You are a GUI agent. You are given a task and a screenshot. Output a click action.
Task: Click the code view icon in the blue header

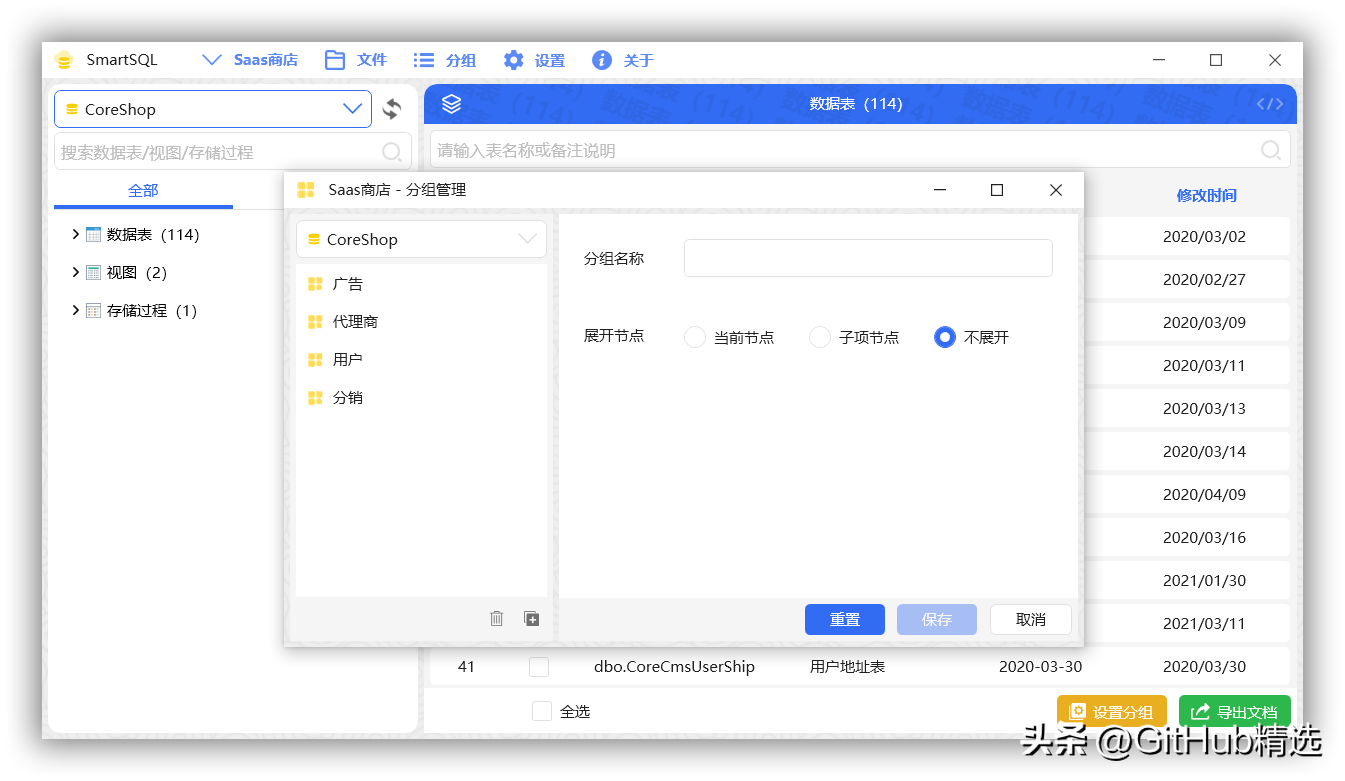click(x=1270, y=104)
